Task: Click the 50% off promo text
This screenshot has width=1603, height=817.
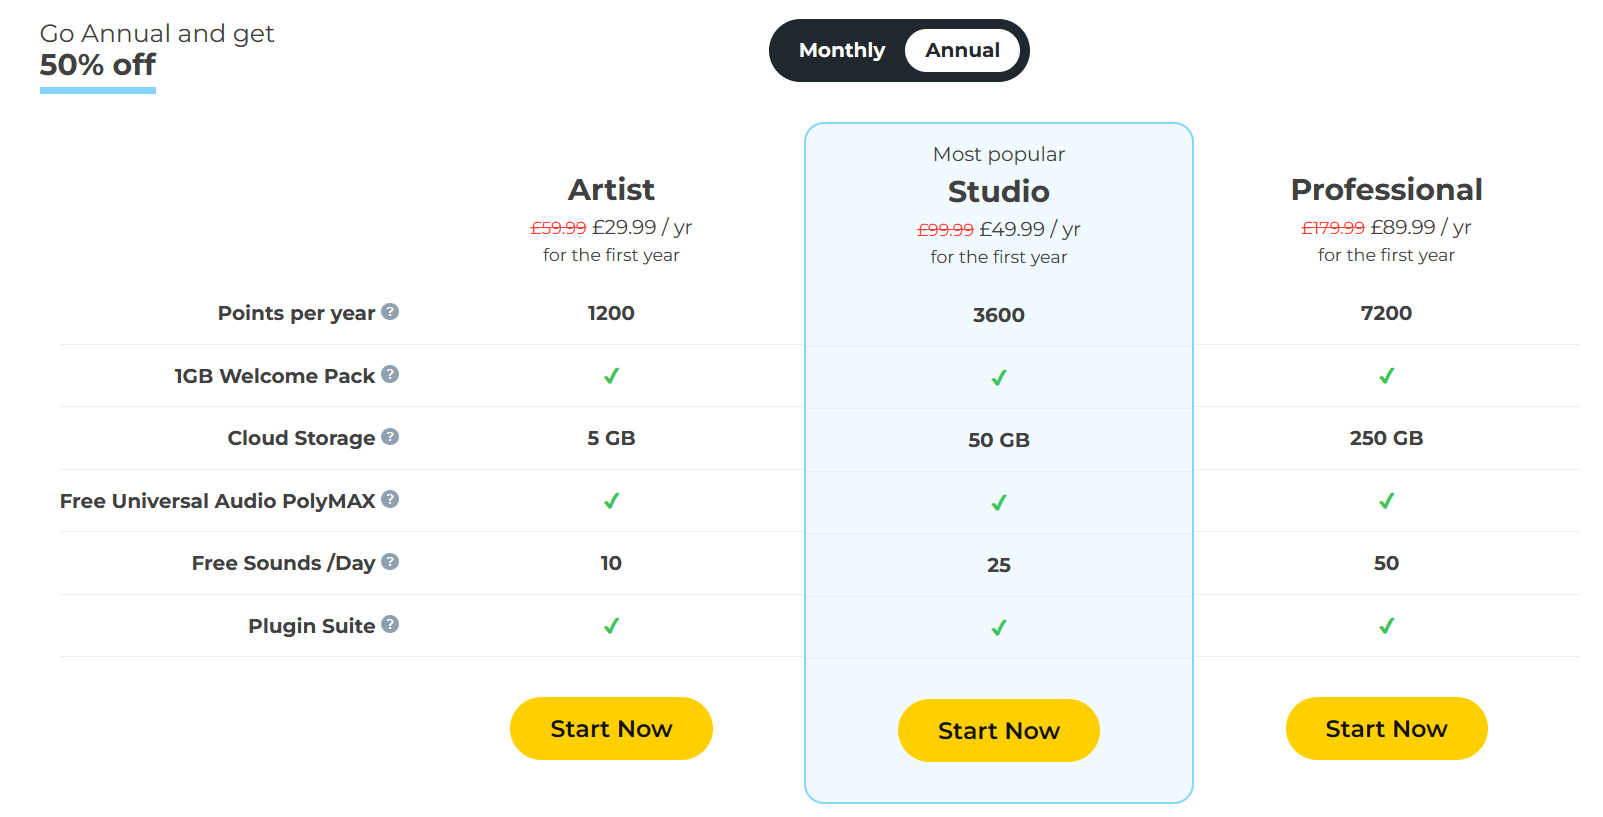Action: 98,65
